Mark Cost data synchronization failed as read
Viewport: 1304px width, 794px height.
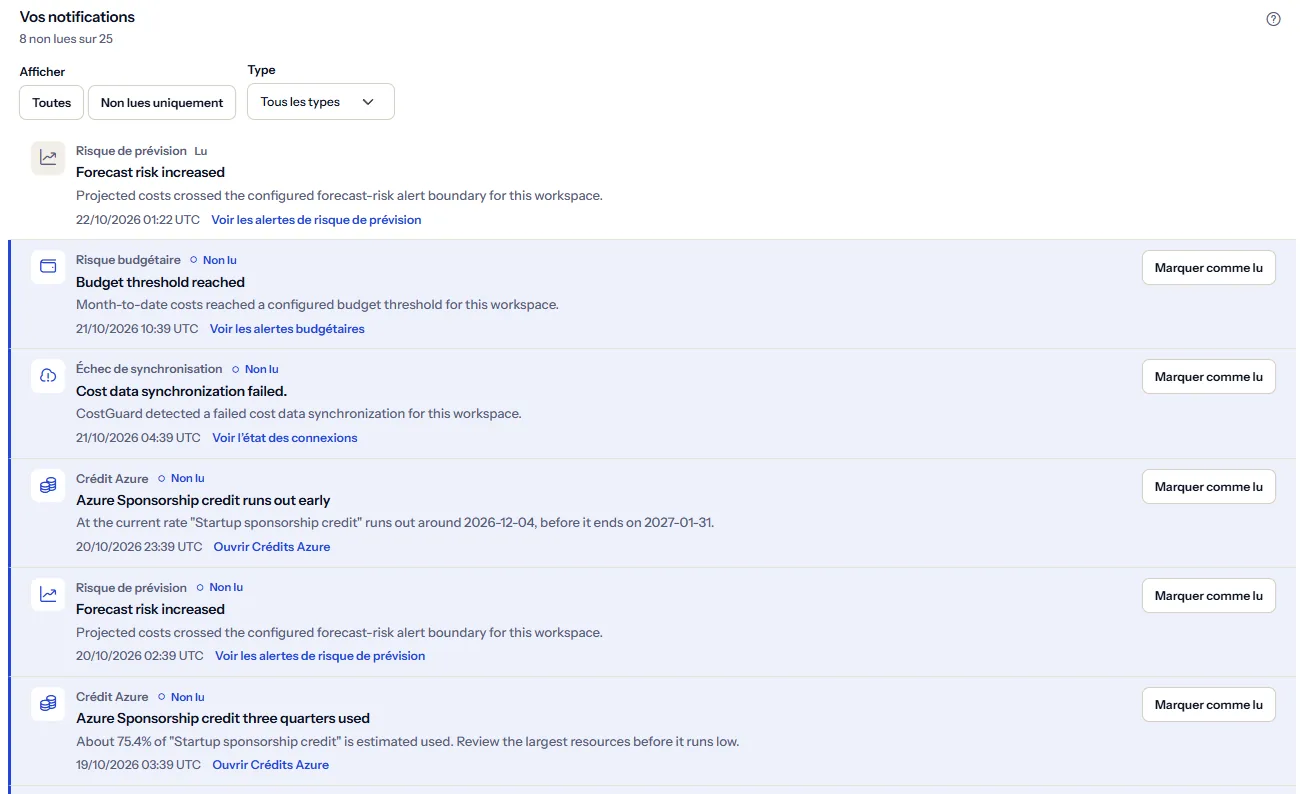tap(1208, 377)
